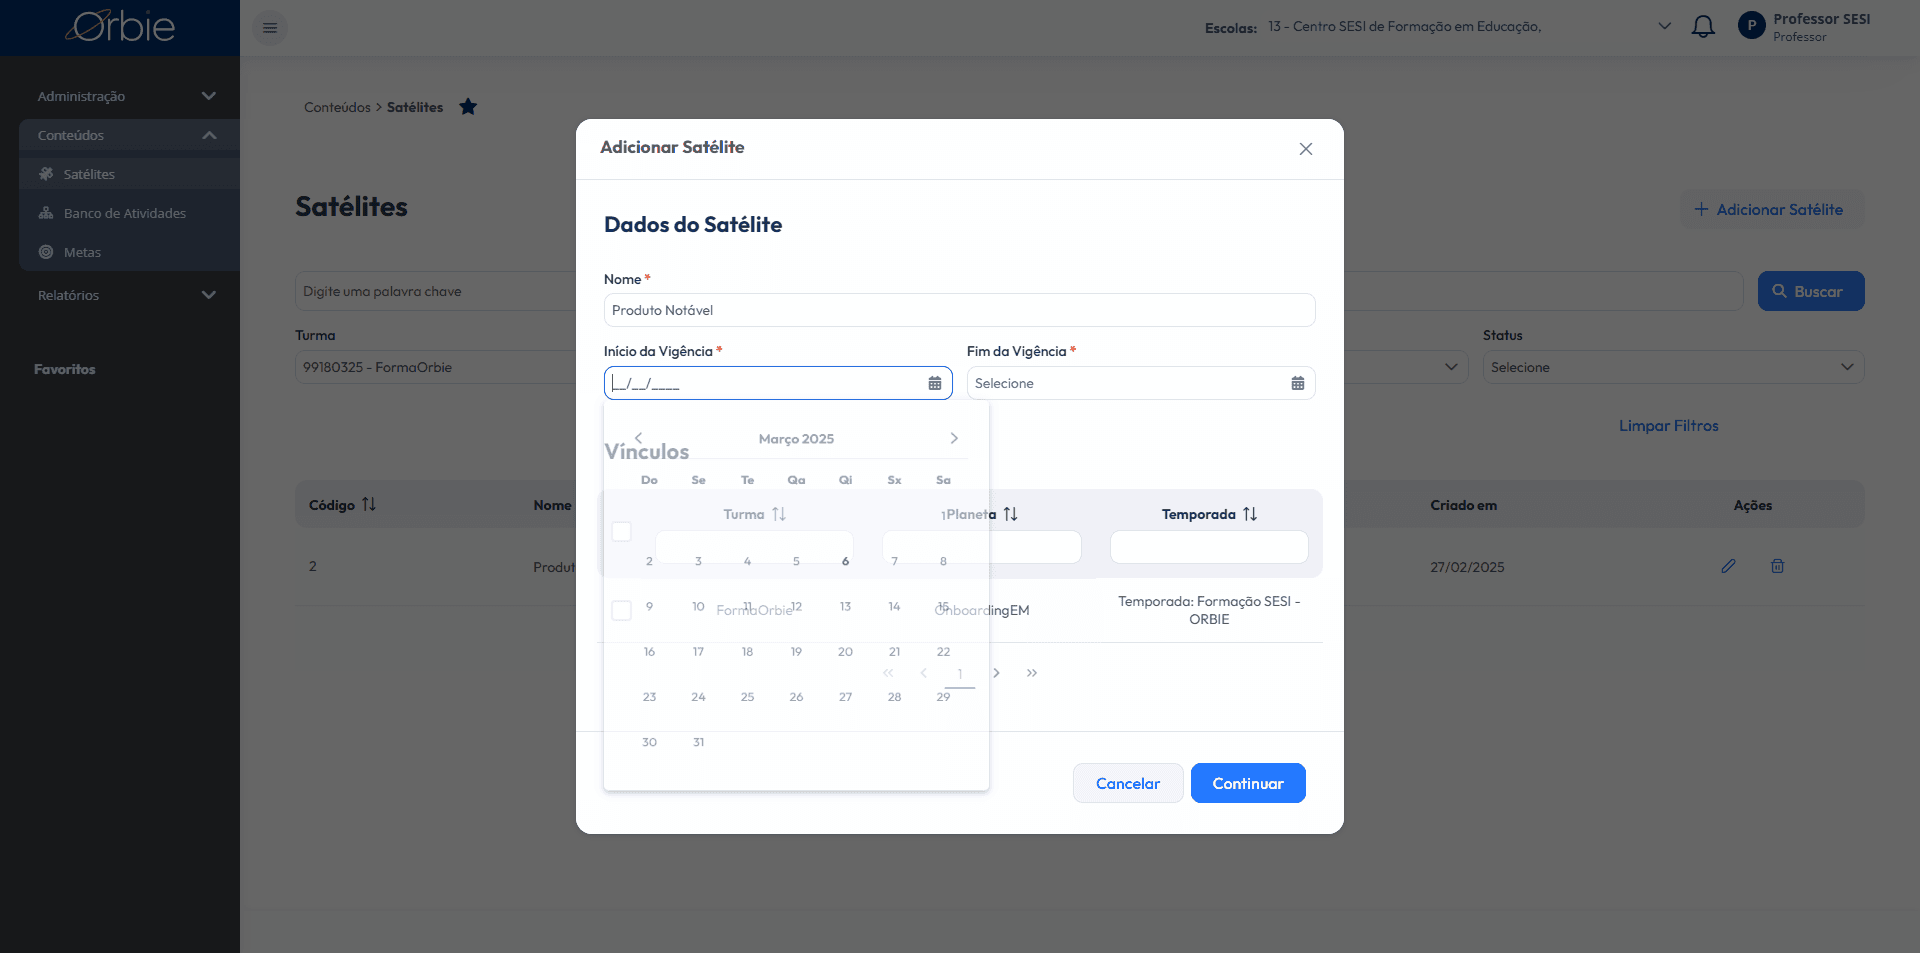Toggle the hamburger sidebar menu icon

270,28
